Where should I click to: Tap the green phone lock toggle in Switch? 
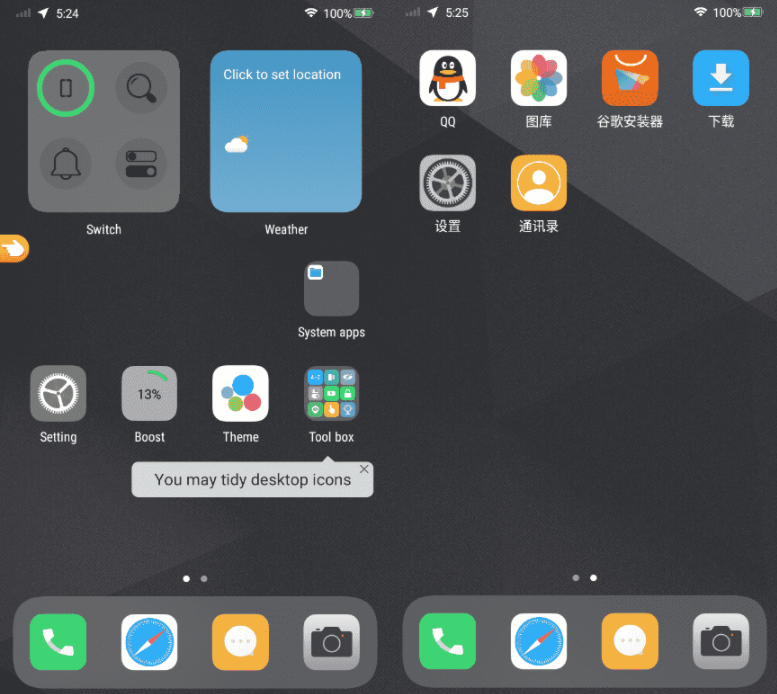(65, 88)
